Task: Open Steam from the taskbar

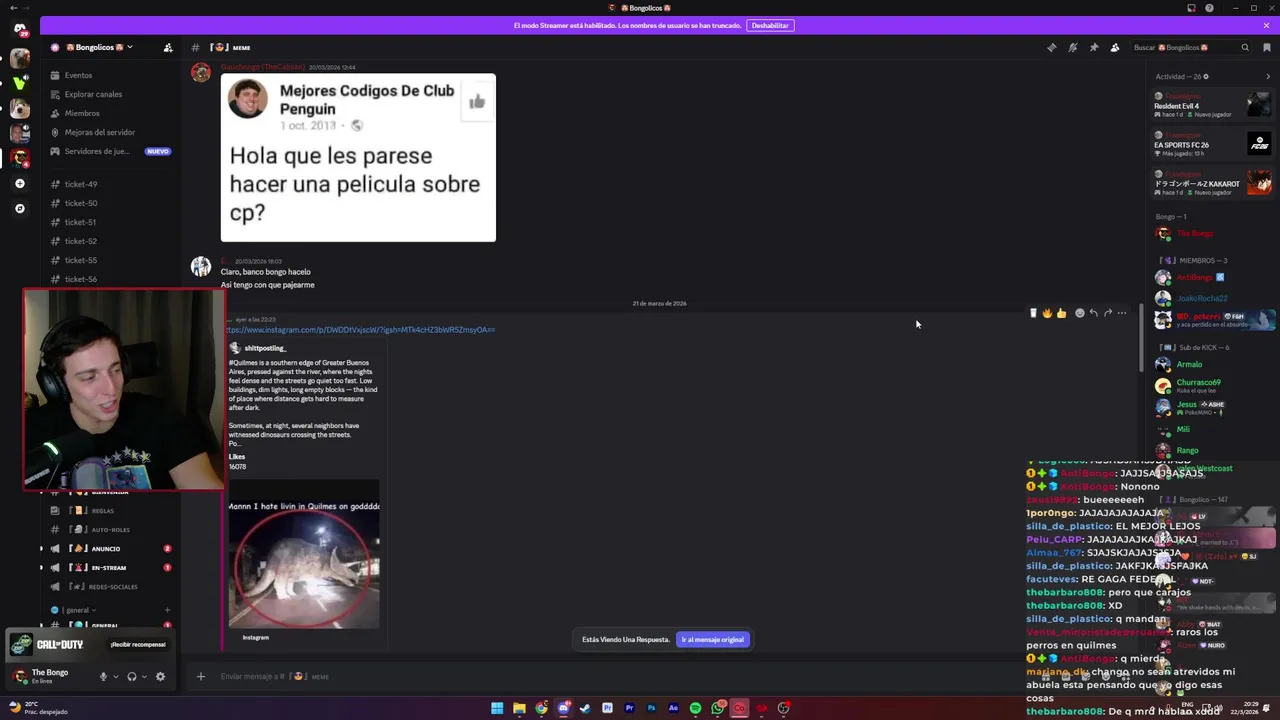Action: click(585, 708)
